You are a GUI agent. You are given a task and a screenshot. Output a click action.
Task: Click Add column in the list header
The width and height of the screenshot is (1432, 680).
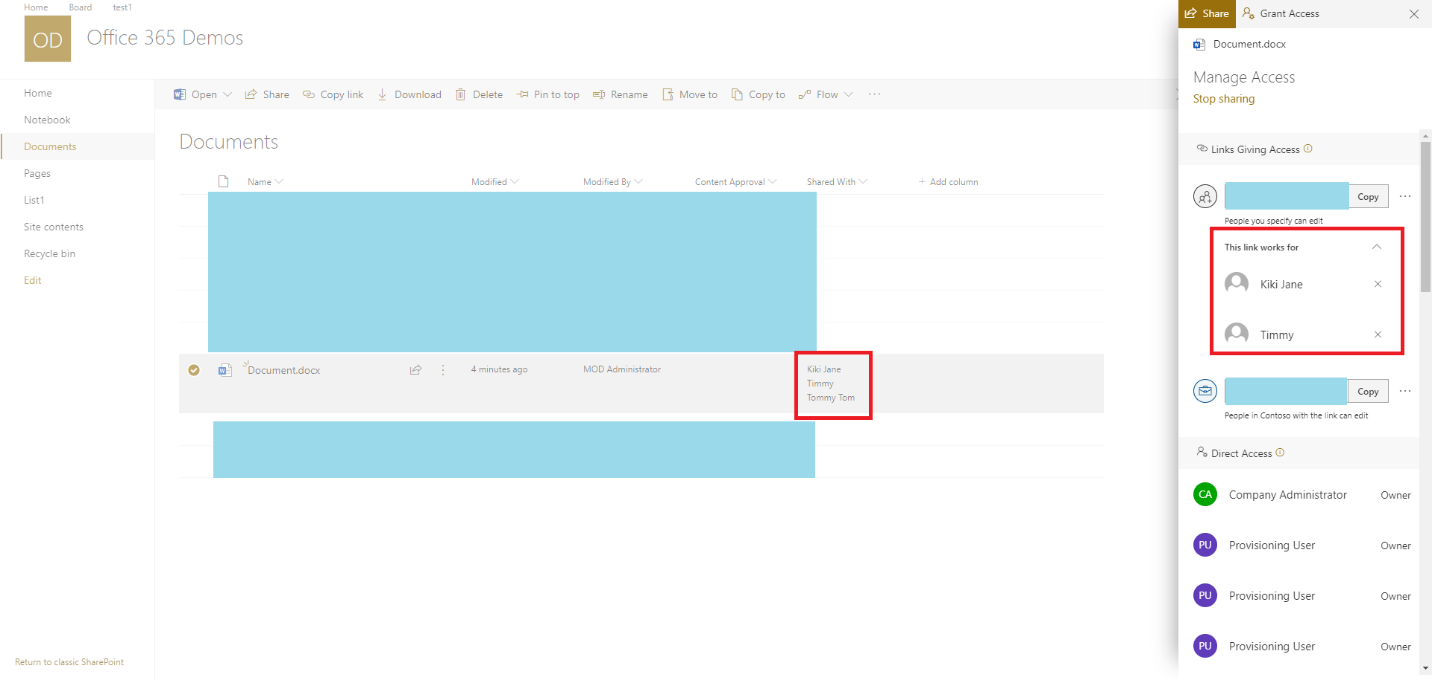(x=948, y=182)
